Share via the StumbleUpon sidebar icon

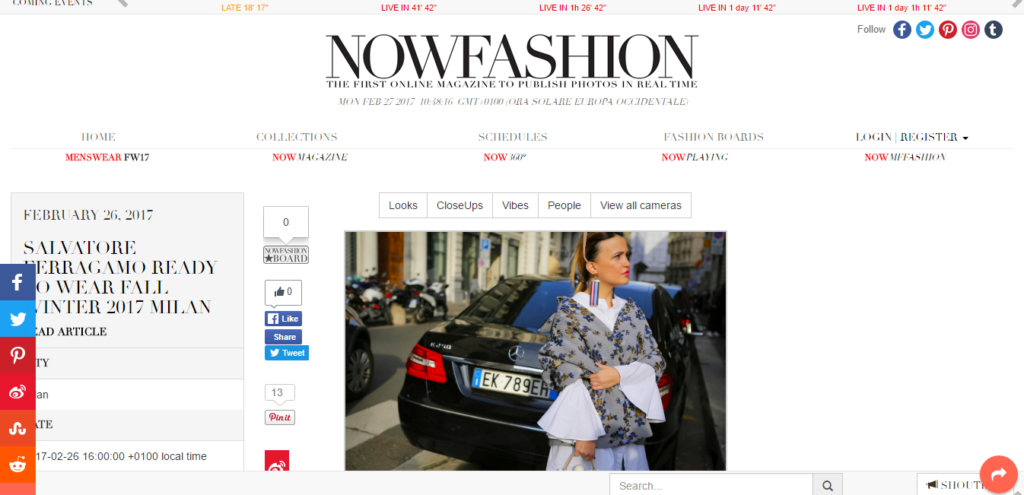[18, 429]
